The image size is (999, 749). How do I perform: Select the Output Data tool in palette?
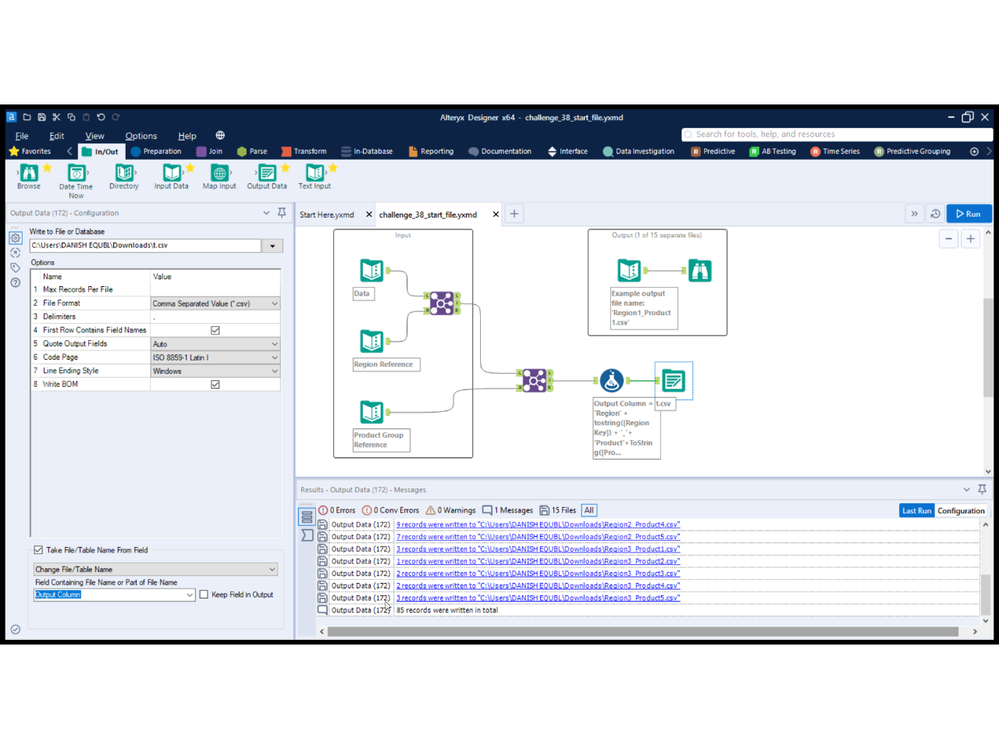(x=267, y=176)
